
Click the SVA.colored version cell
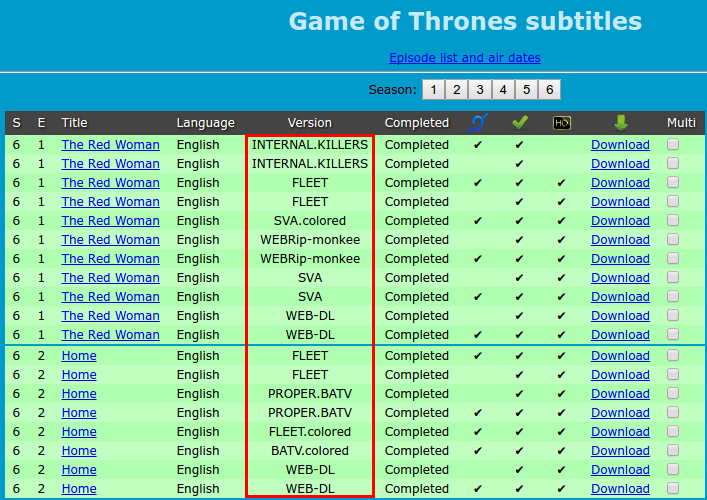click(310, 221)
